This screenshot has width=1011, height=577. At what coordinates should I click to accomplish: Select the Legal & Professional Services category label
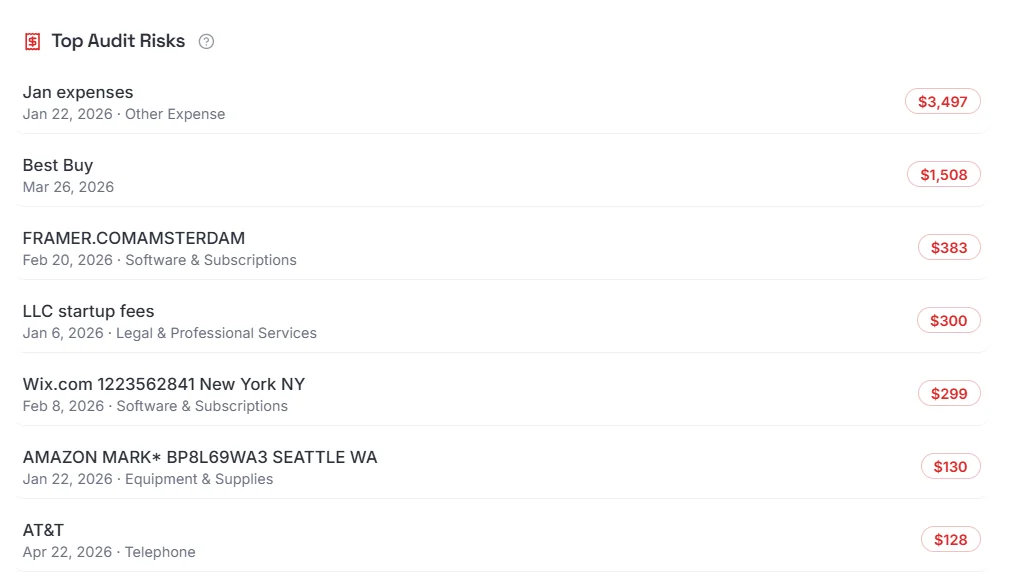coord(216,333)
